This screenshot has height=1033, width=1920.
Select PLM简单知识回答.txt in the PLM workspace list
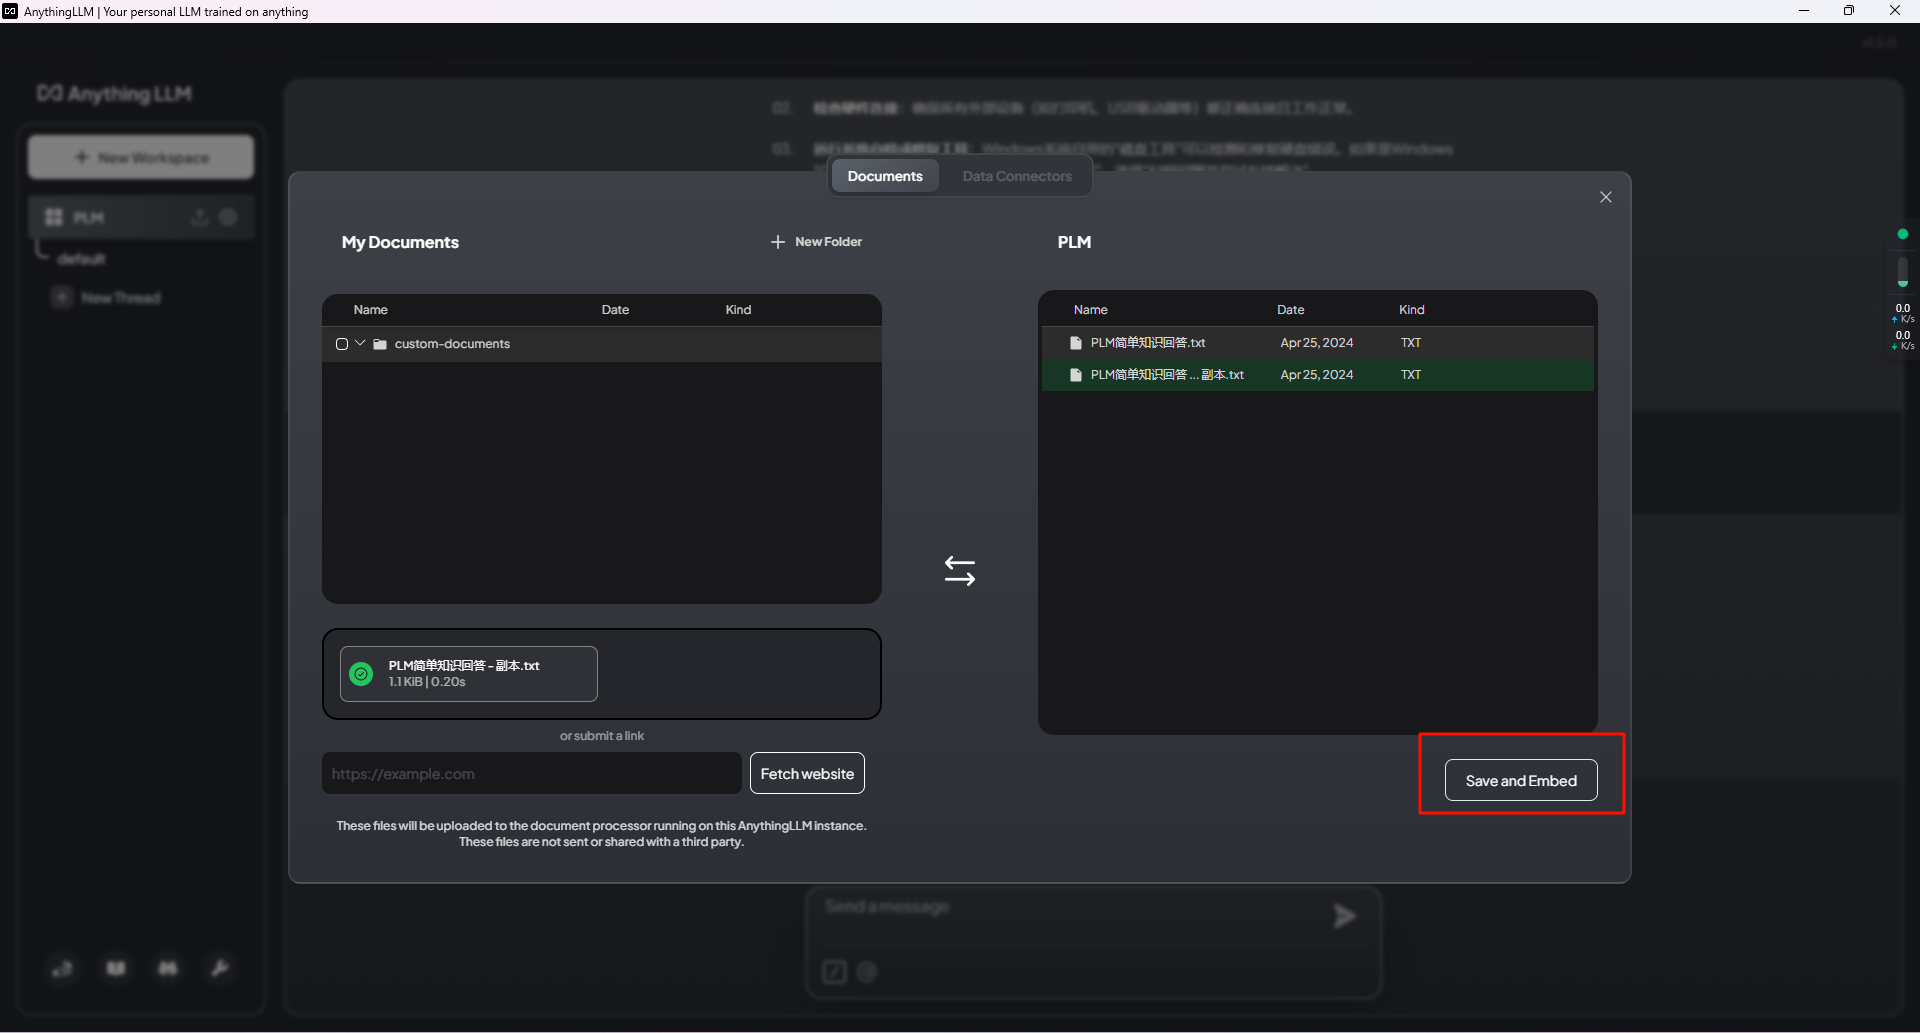1317,343
